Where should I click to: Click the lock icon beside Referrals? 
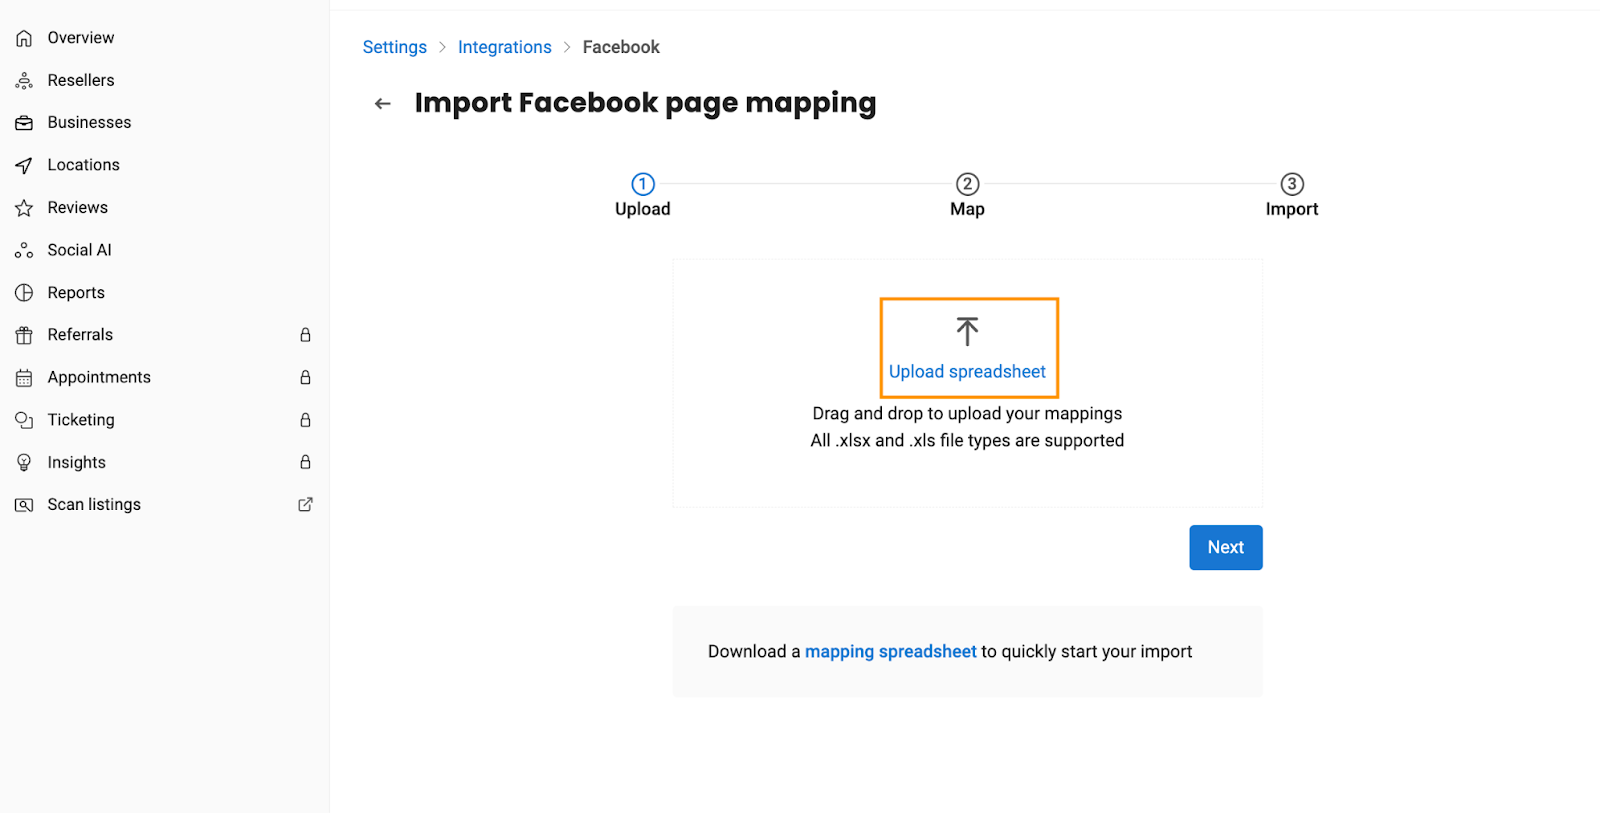tap(306, 335)
